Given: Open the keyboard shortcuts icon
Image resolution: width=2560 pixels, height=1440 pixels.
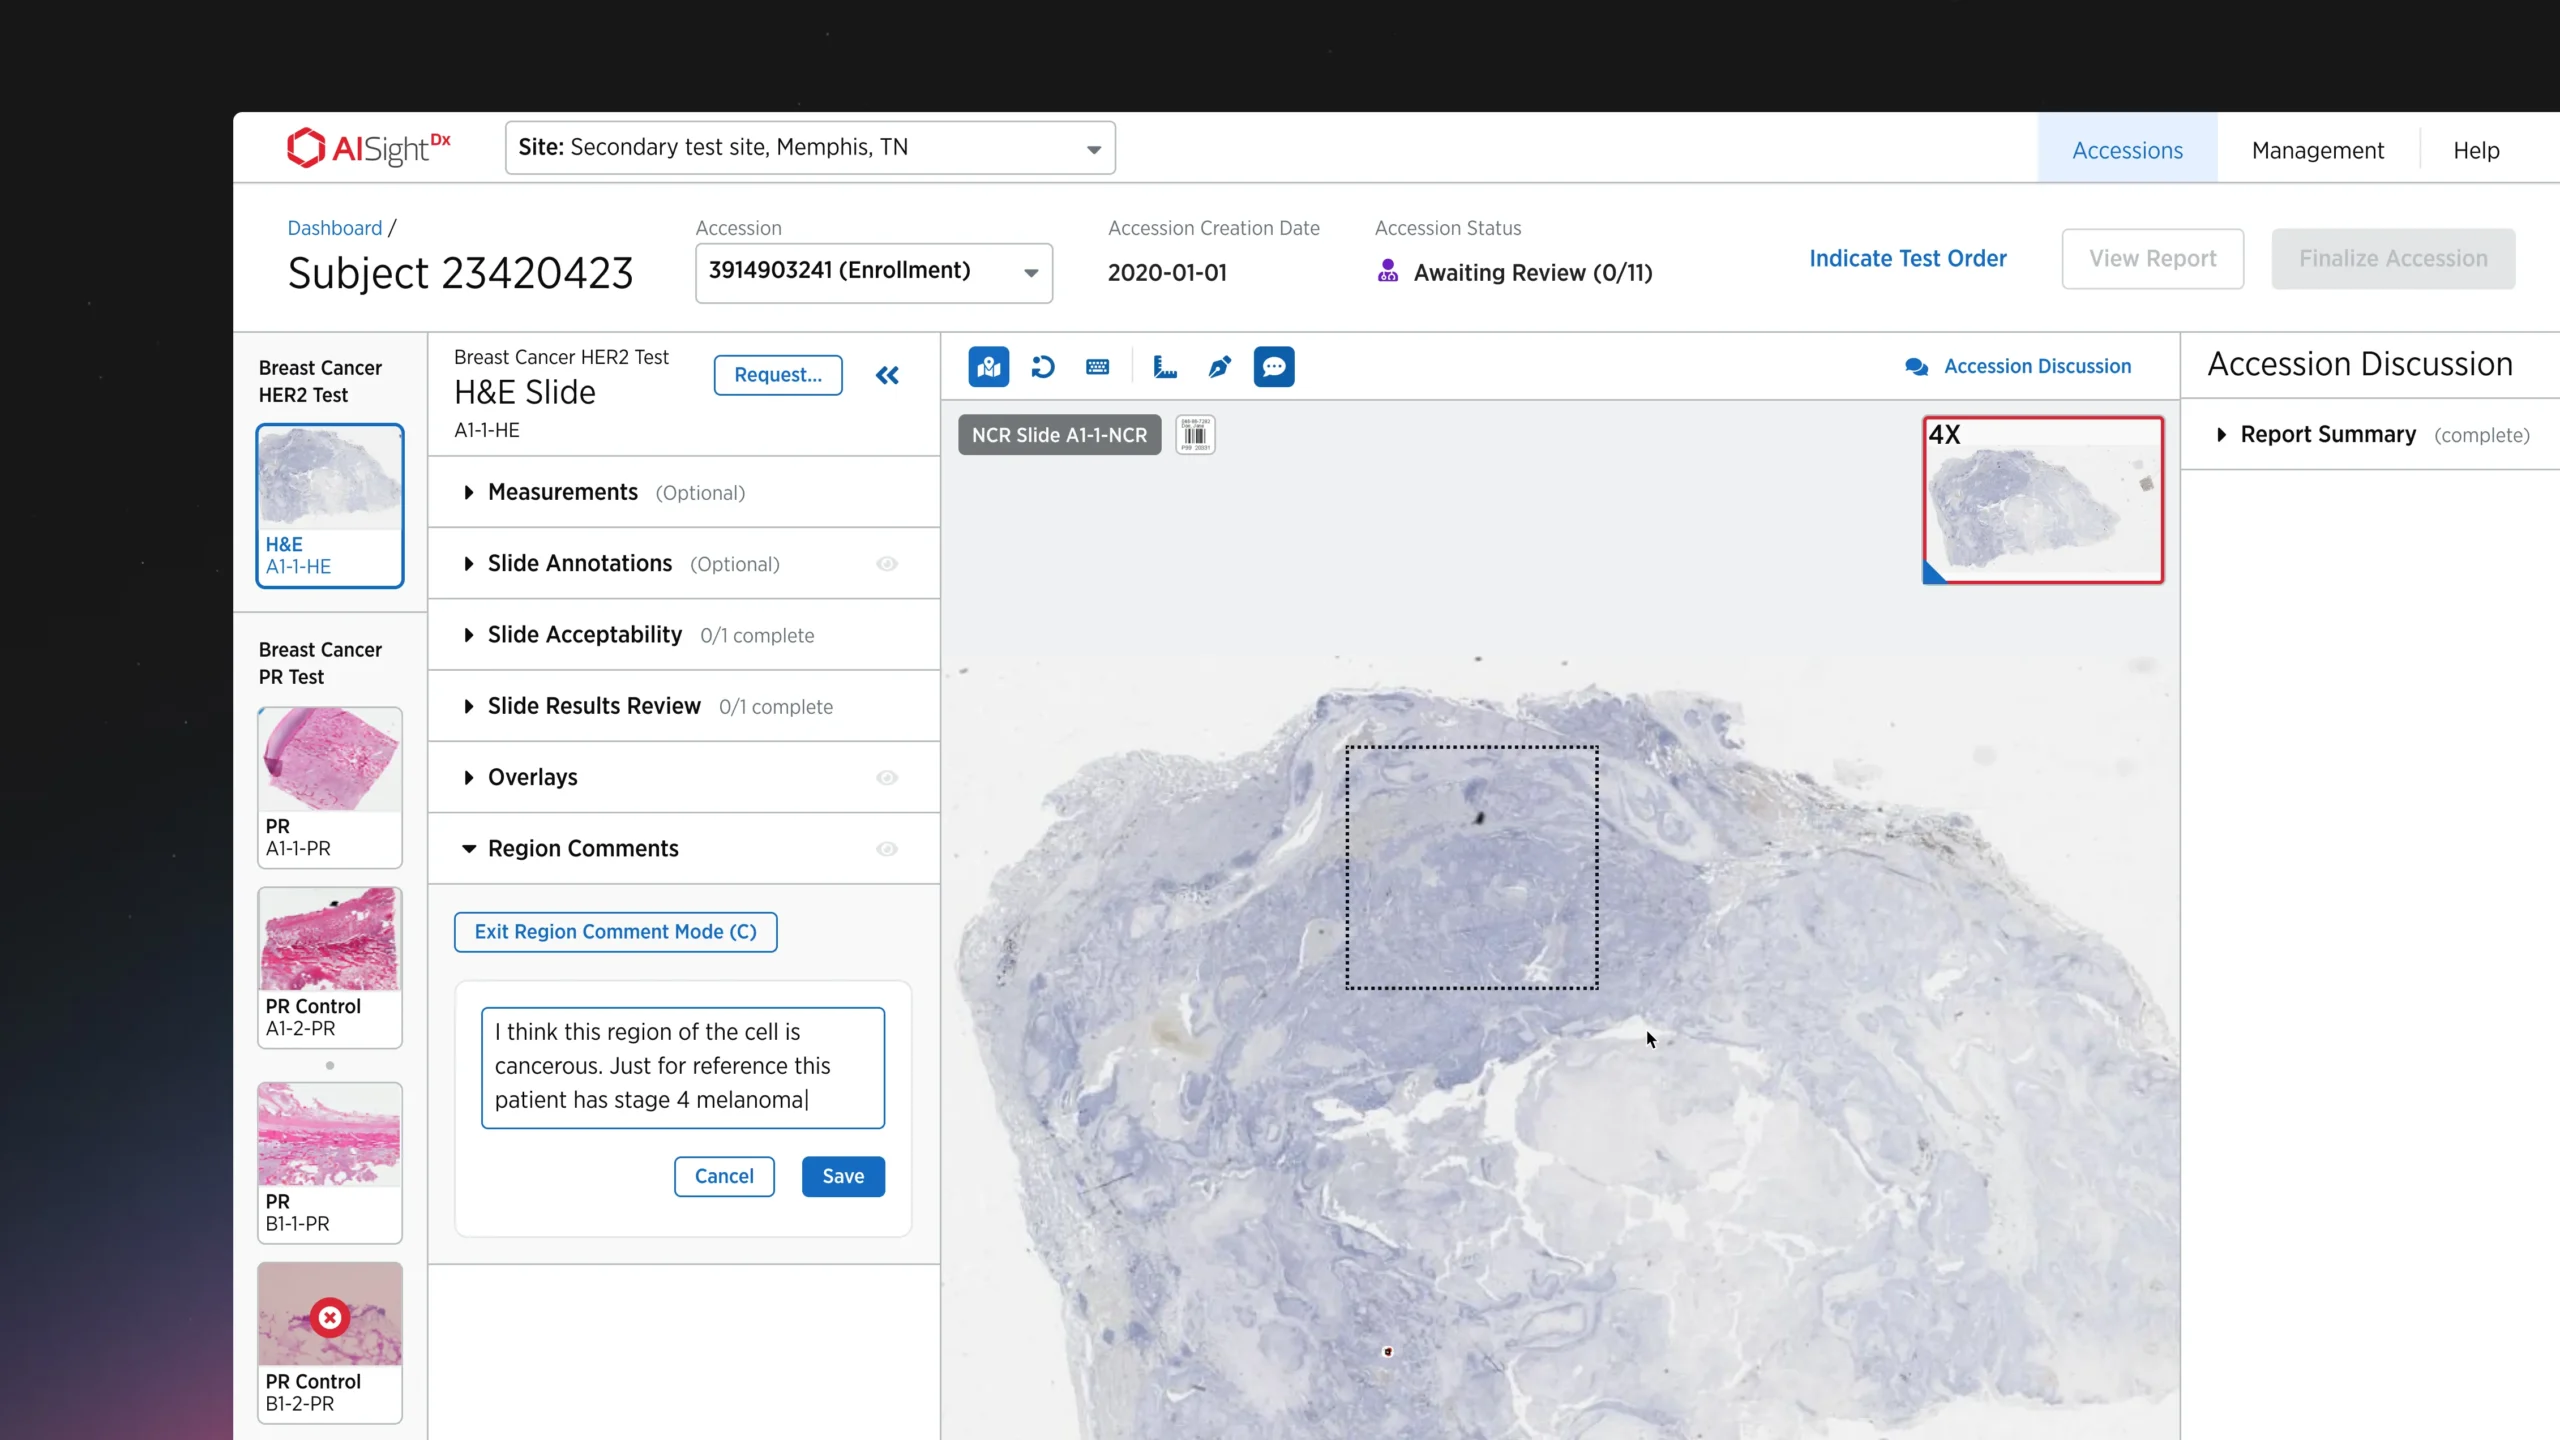Looking at the screenshot, I should pyautogui.click(x=1097, y=367).
